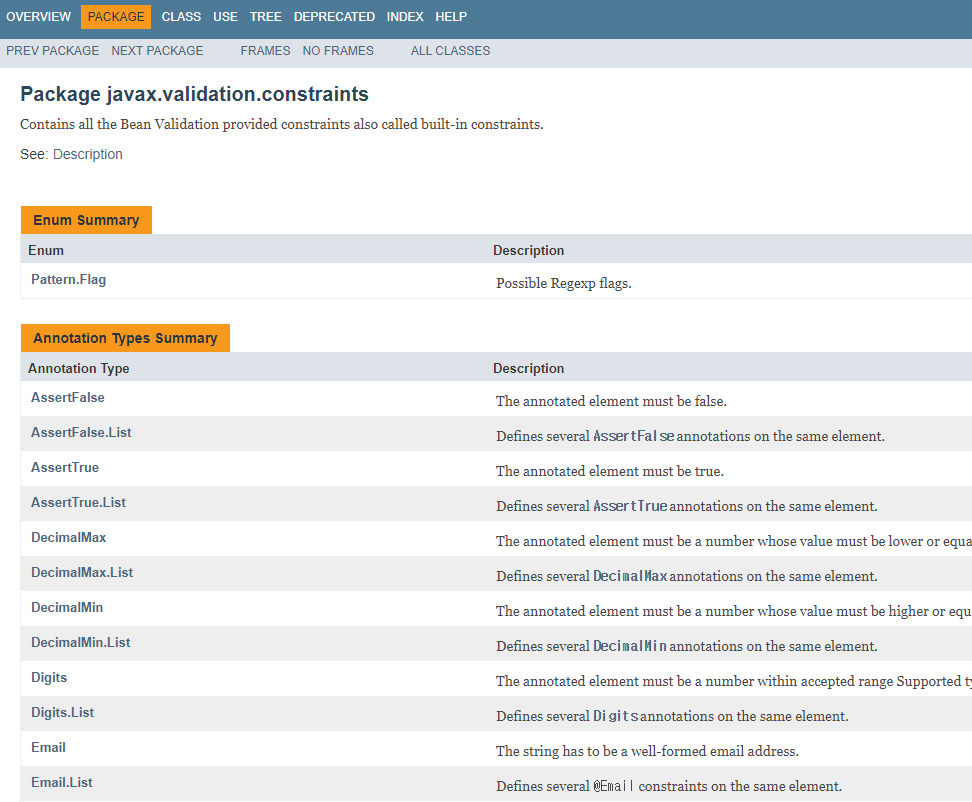This screenshot has width=972, height=802.
Task: Click 'Possible Regexp flags.' description text
Action: pos(563,283)
